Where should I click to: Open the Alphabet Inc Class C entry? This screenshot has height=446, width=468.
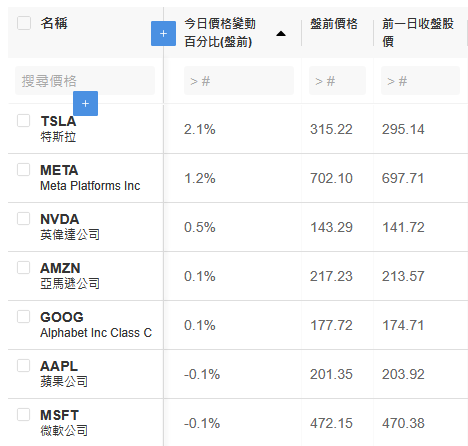[x=96, y=333]
